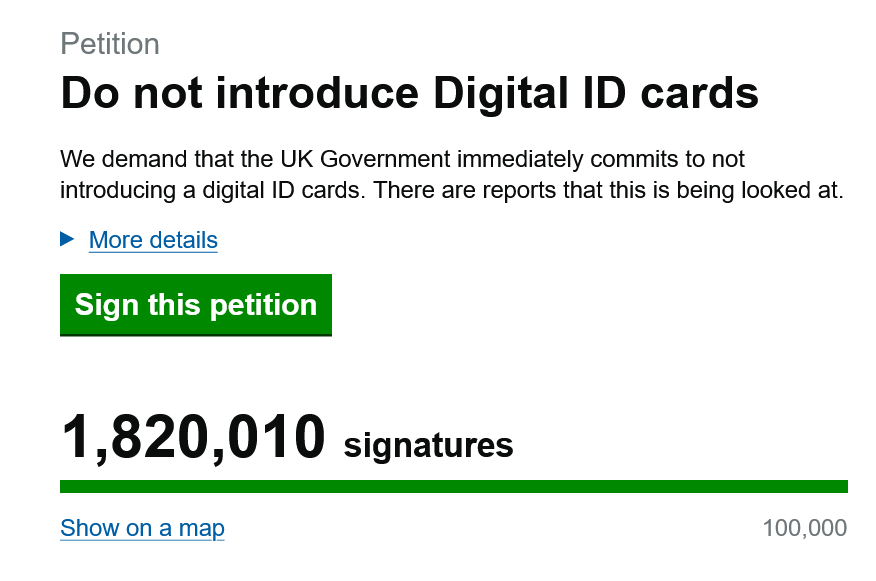Click the 100,000 signature threshold label
This screenshot has height=581, width=876.
(x=804, y=528)
